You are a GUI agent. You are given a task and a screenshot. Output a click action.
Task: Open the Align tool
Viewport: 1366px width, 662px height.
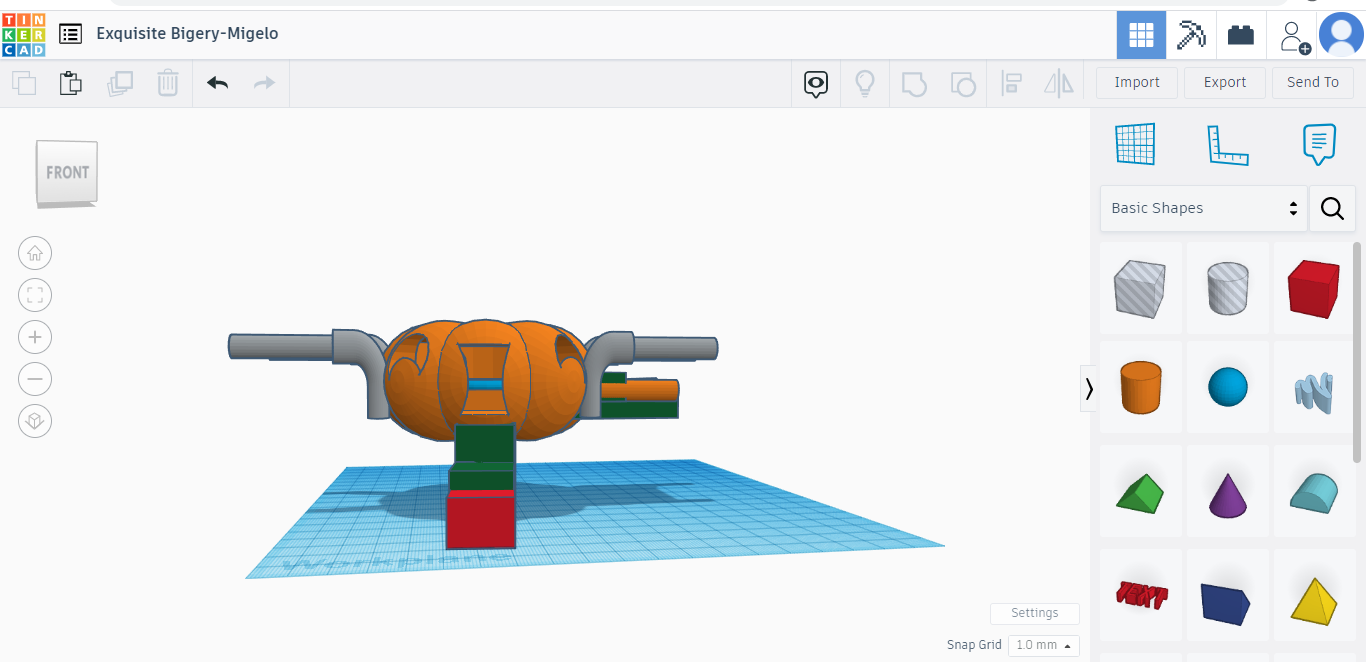click(x=1011, y=84)
